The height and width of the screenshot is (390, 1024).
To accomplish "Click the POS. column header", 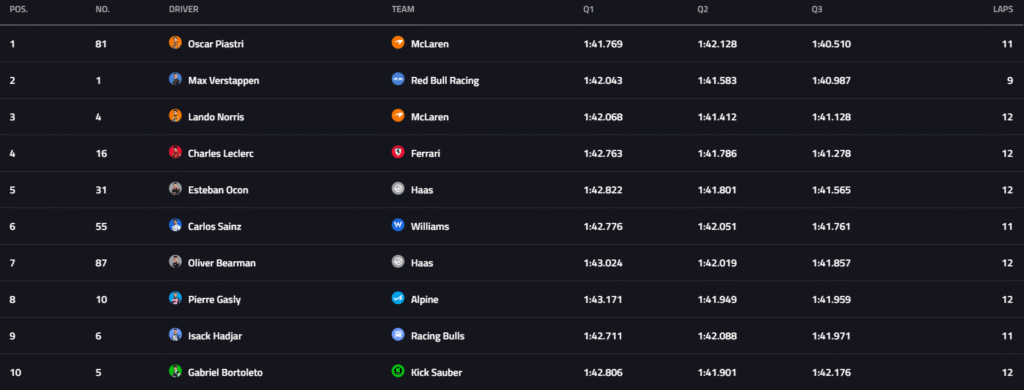I will tap(18, 10).
